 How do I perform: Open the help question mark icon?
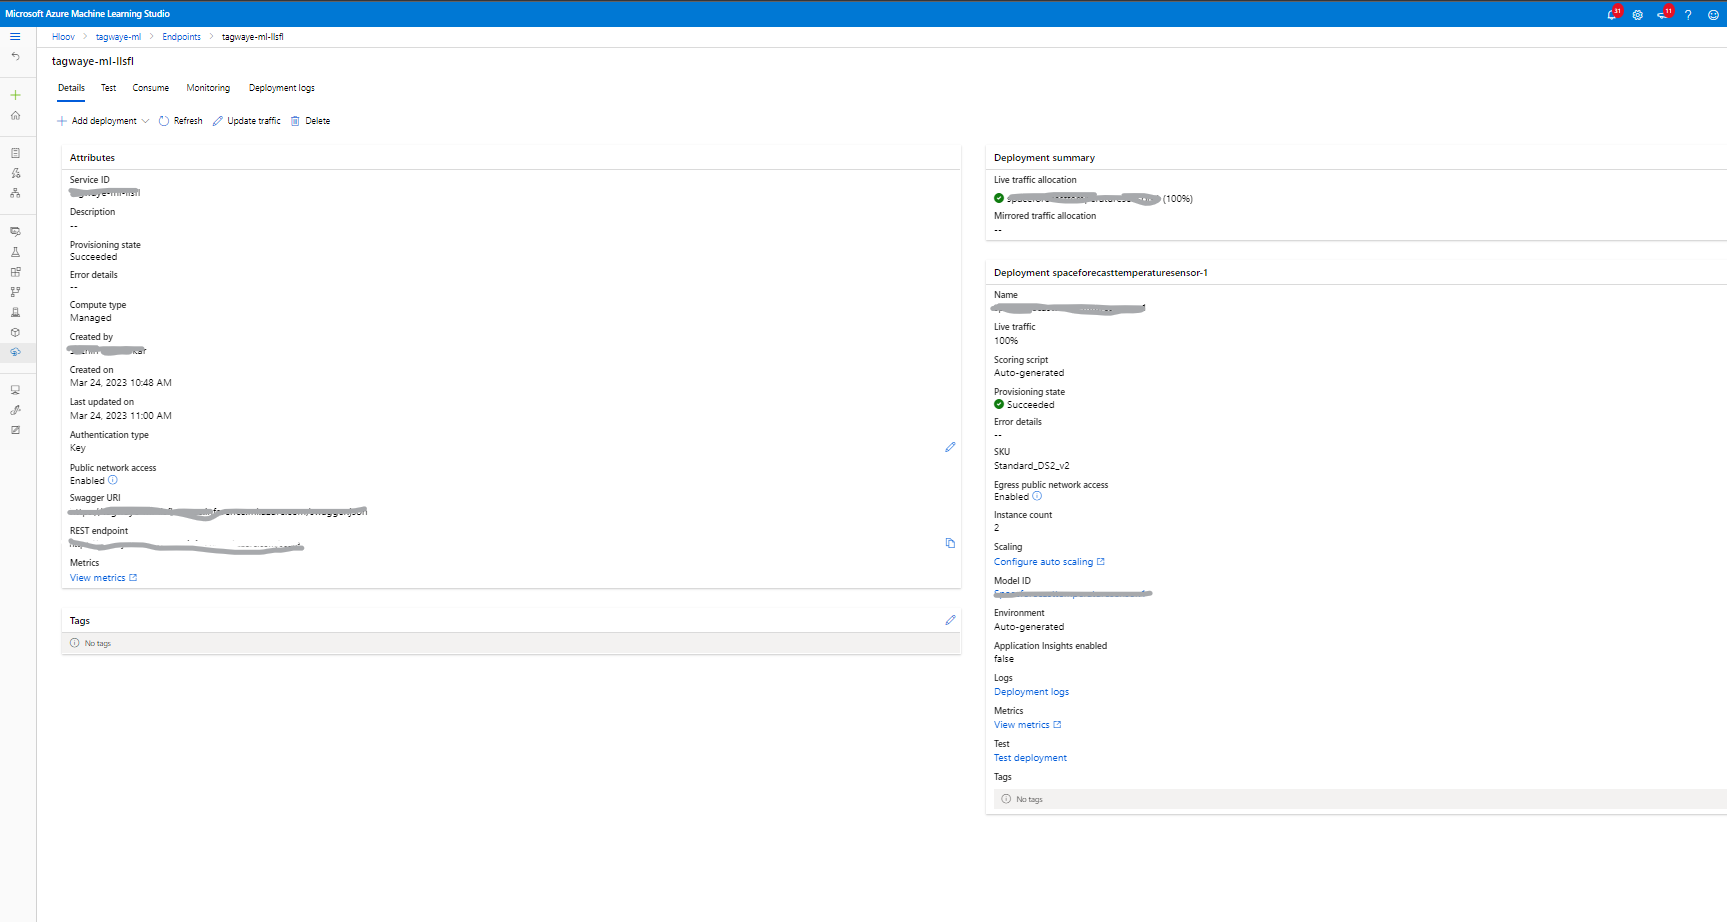[x=1688, y=15]
